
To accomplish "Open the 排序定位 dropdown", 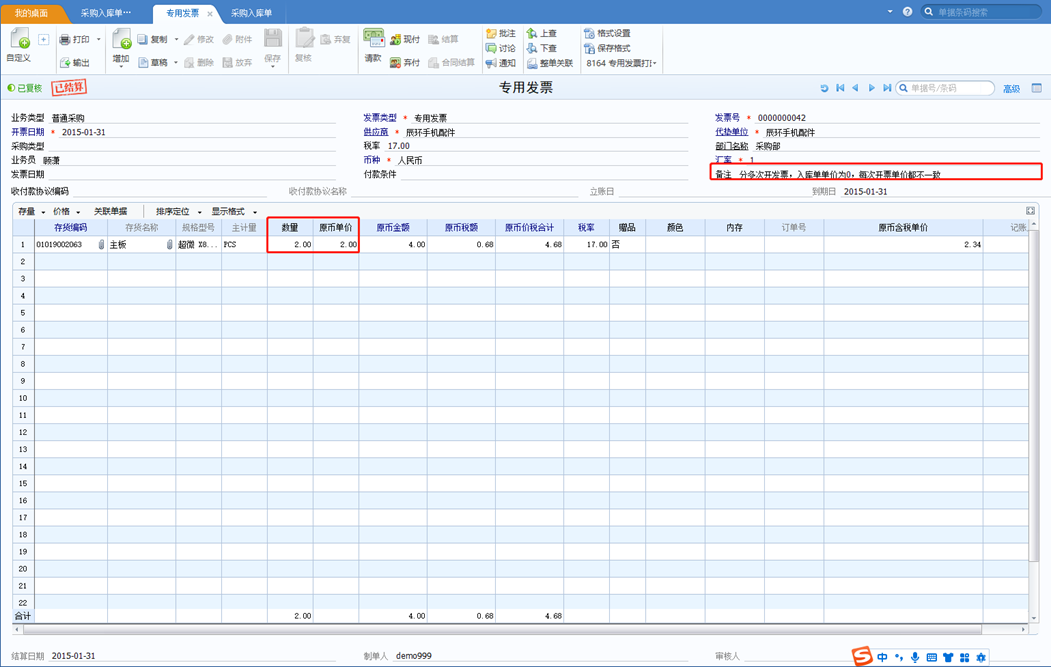I will (178, 211).
